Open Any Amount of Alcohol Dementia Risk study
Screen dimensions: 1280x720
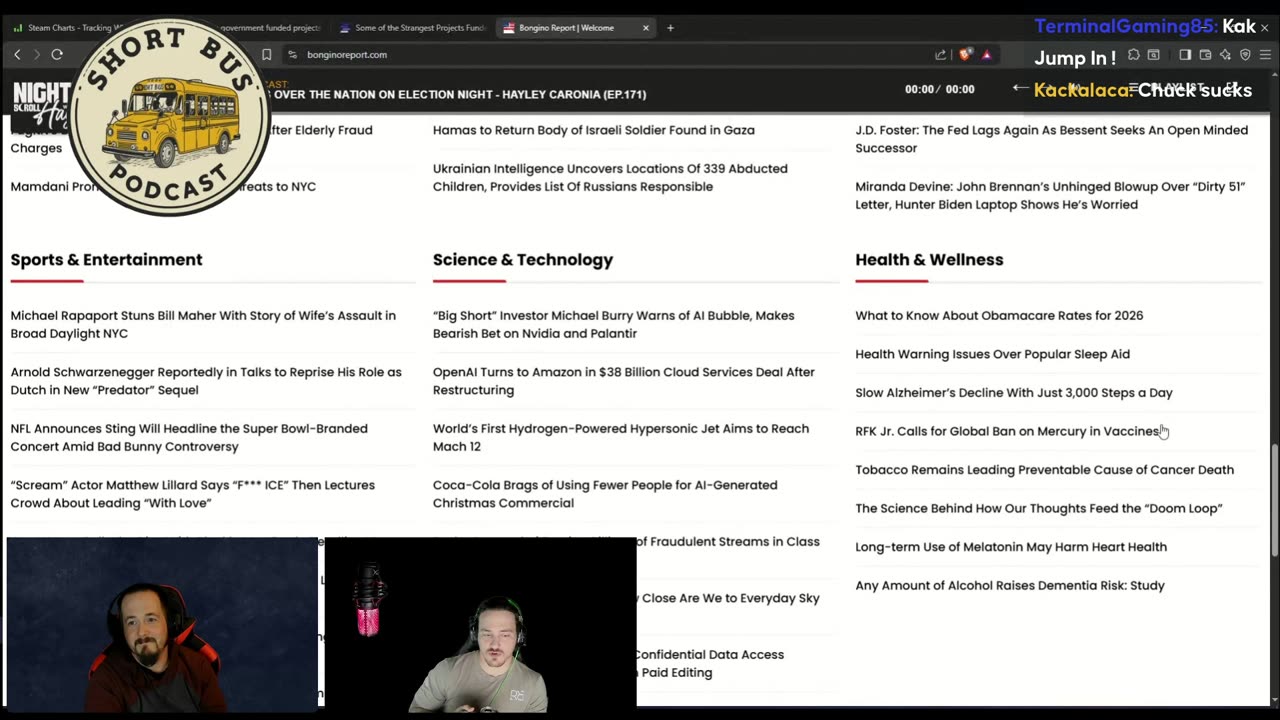coord(1010,586)
